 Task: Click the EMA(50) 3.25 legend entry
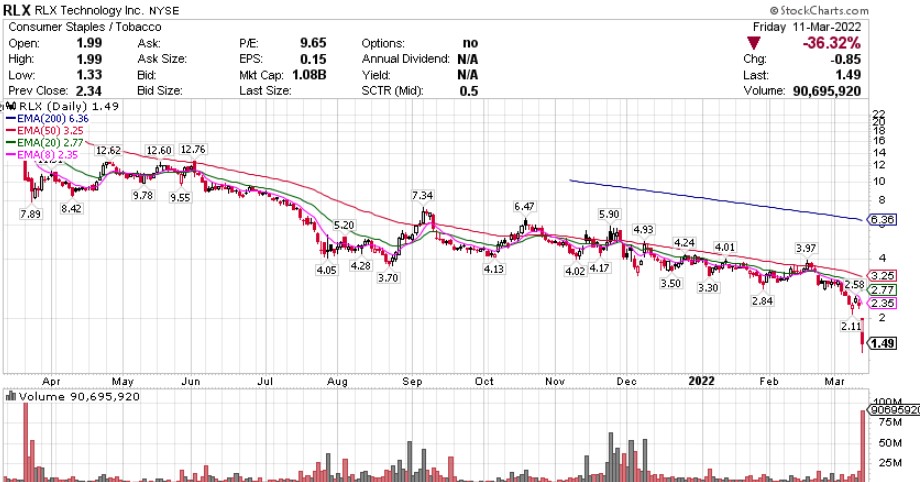[x=45, y=130]
